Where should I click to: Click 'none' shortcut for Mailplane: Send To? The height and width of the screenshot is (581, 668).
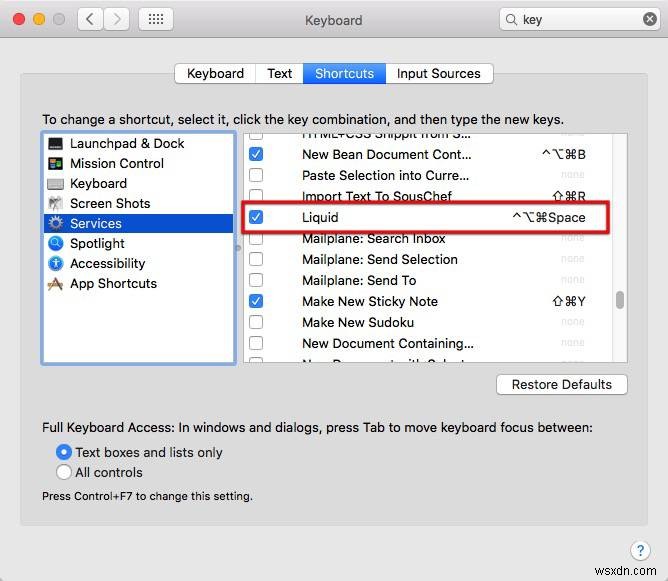point(573,280)
